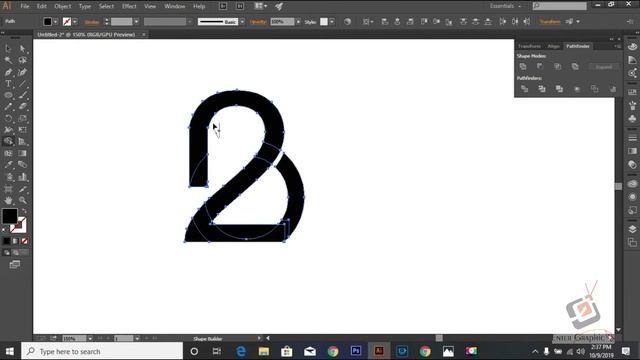Viewport: 640px width, 360px height.
Task: Click the Opacity link in control bar
Action: coord(258,22)
